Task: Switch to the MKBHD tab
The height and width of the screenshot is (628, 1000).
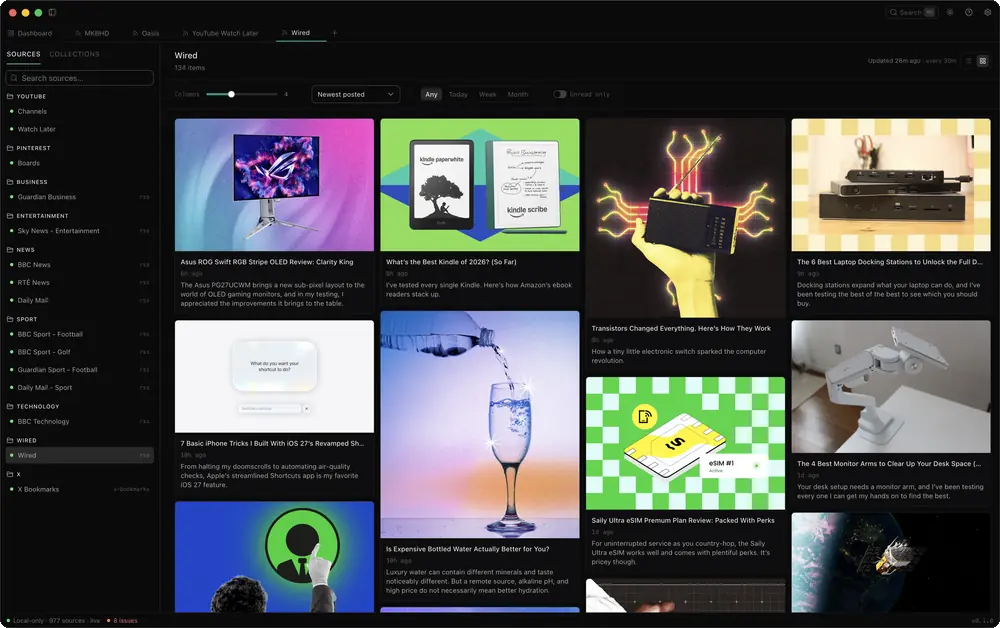Action: pos(92,33)
